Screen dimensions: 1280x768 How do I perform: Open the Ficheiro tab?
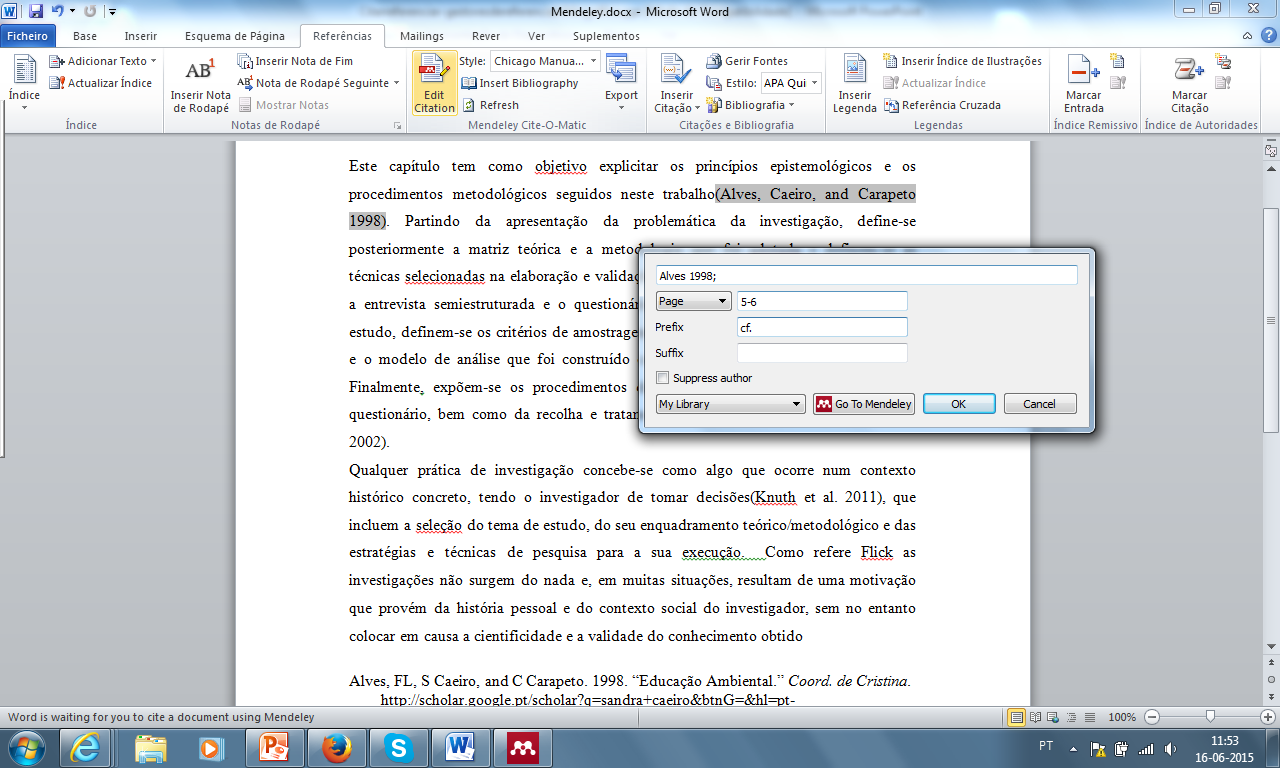pos(27,36)
